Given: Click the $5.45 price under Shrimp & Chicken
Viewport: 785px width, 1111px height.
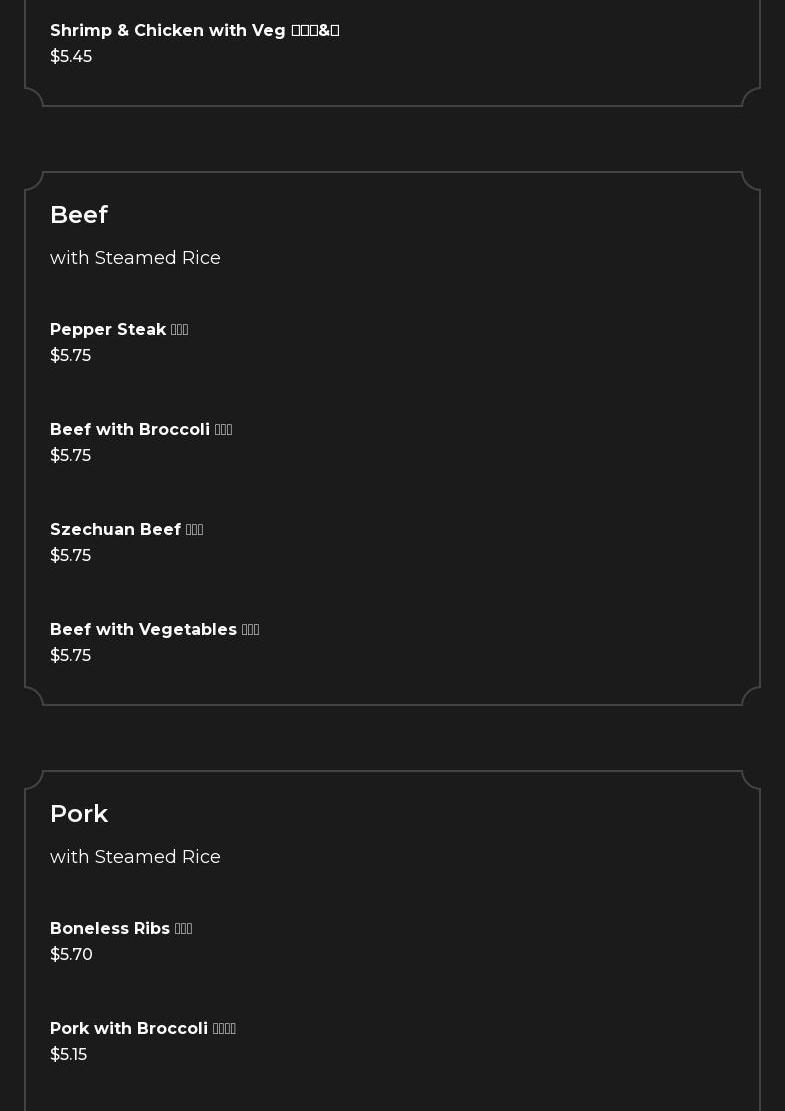Looking at the screenshot, I should tap(71, 57).
